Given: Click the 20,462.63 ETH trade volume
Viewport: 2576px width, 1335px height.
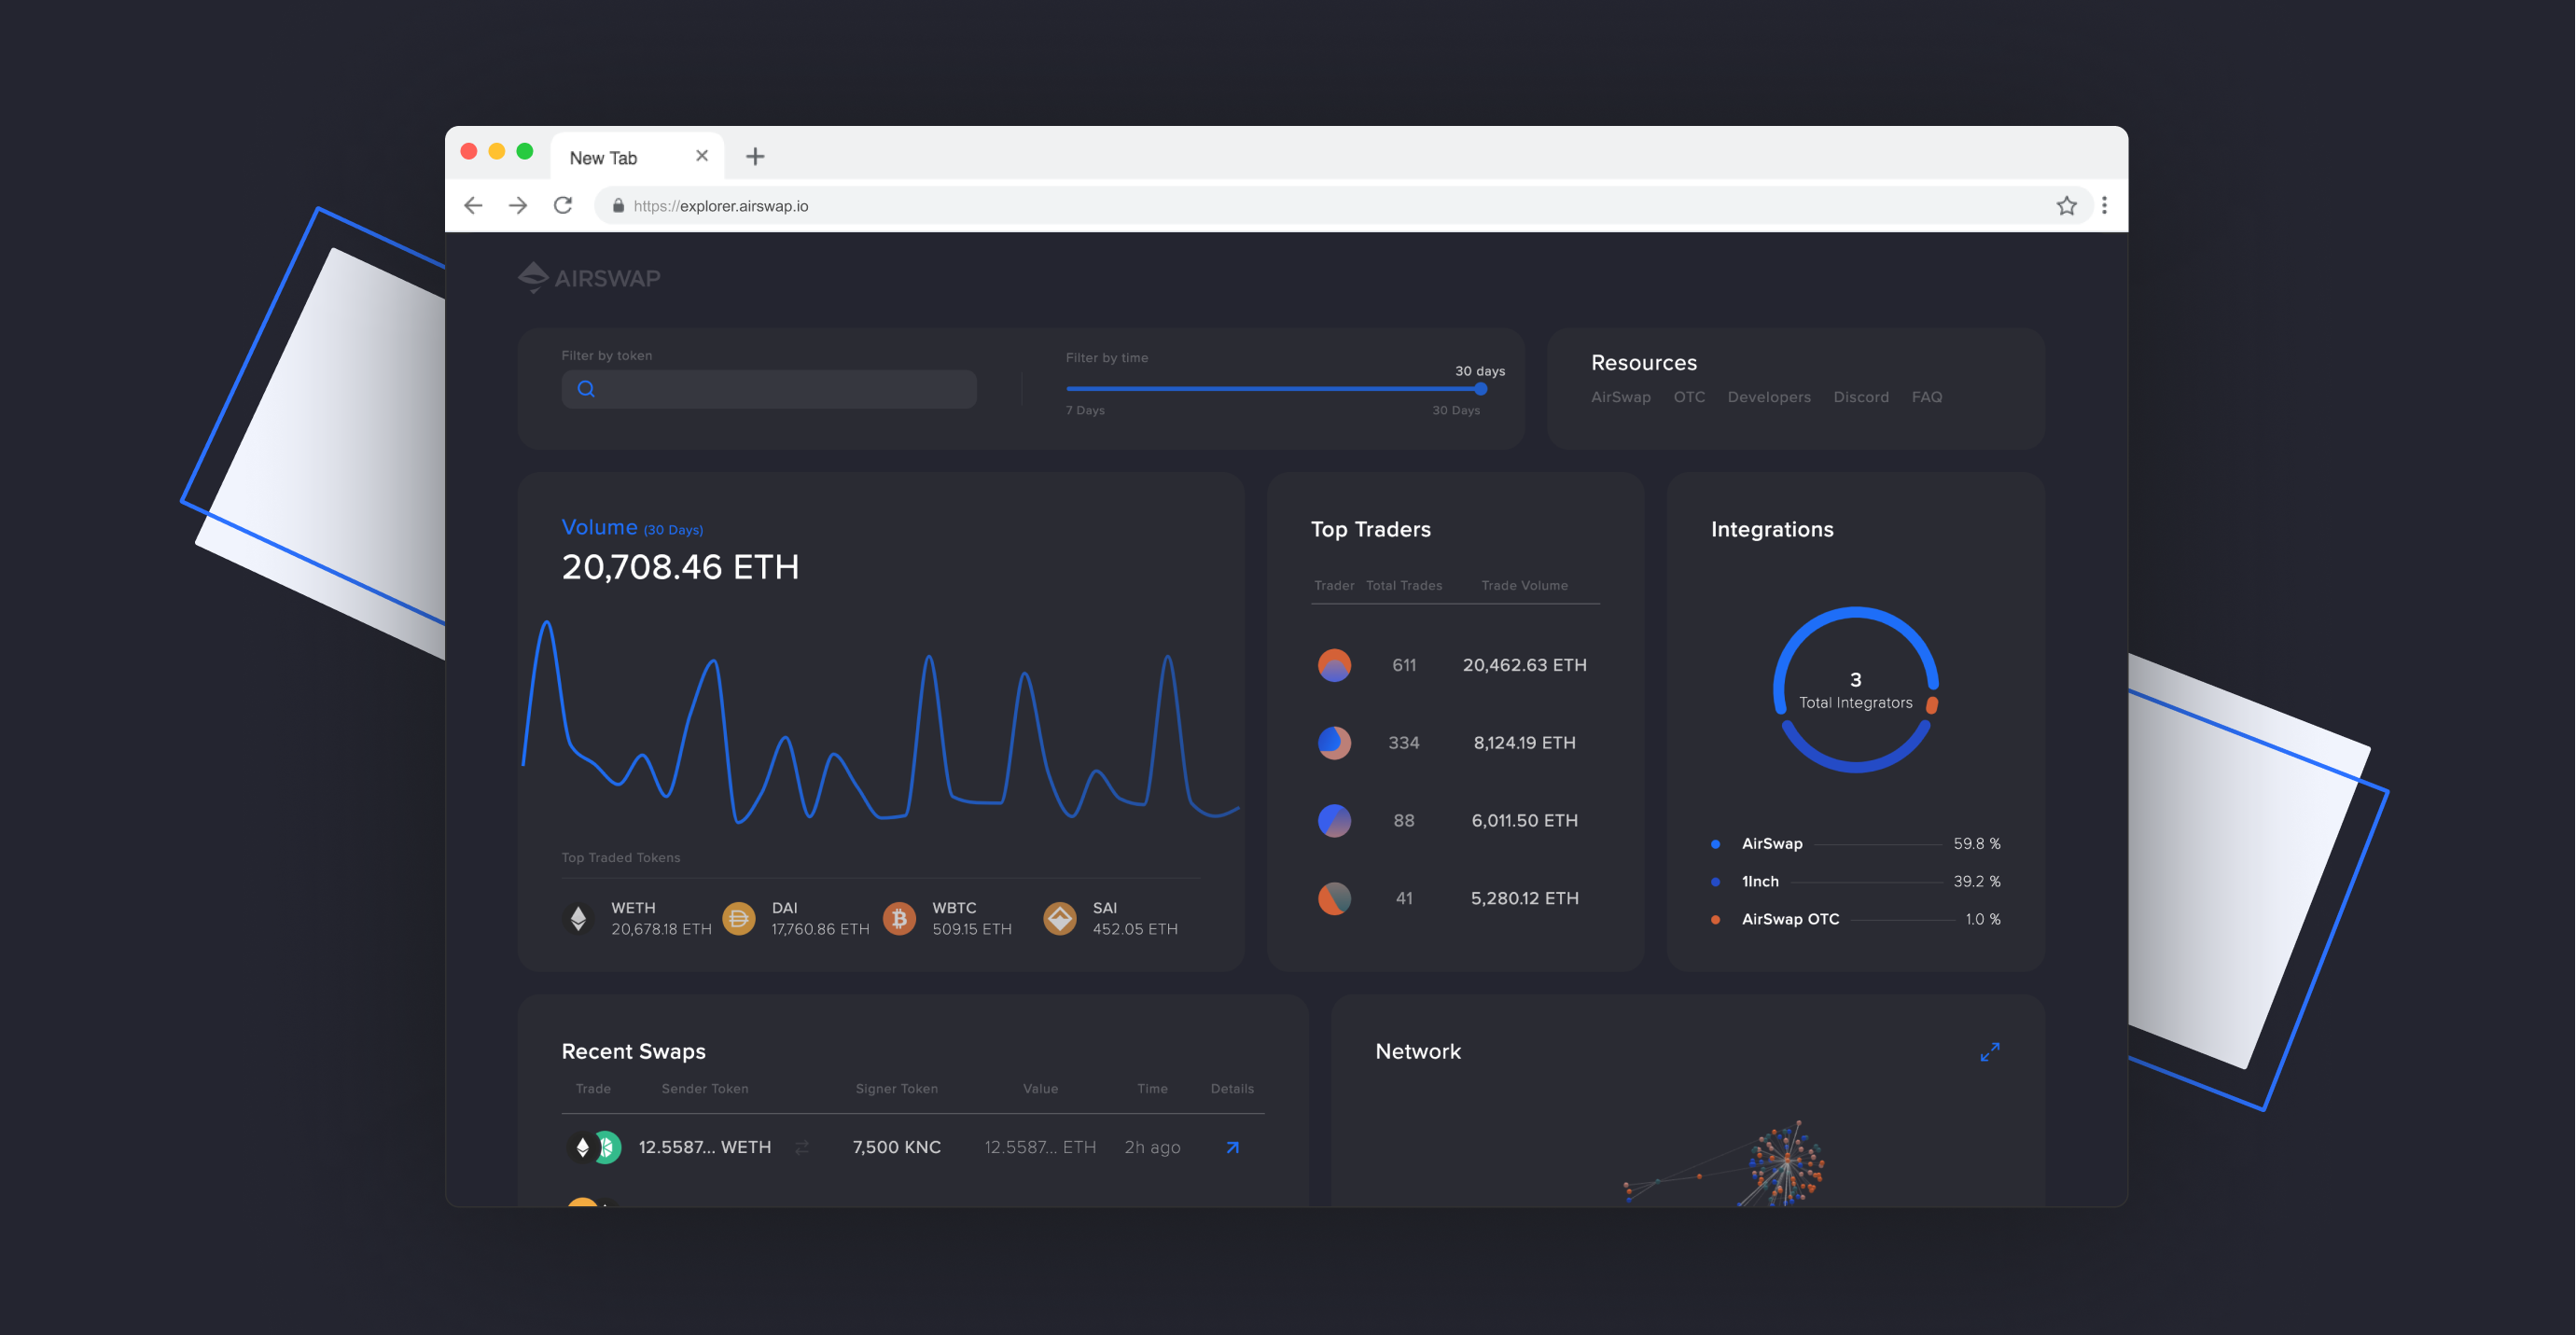Looking at the screenshot, I should click(1524, 665).
